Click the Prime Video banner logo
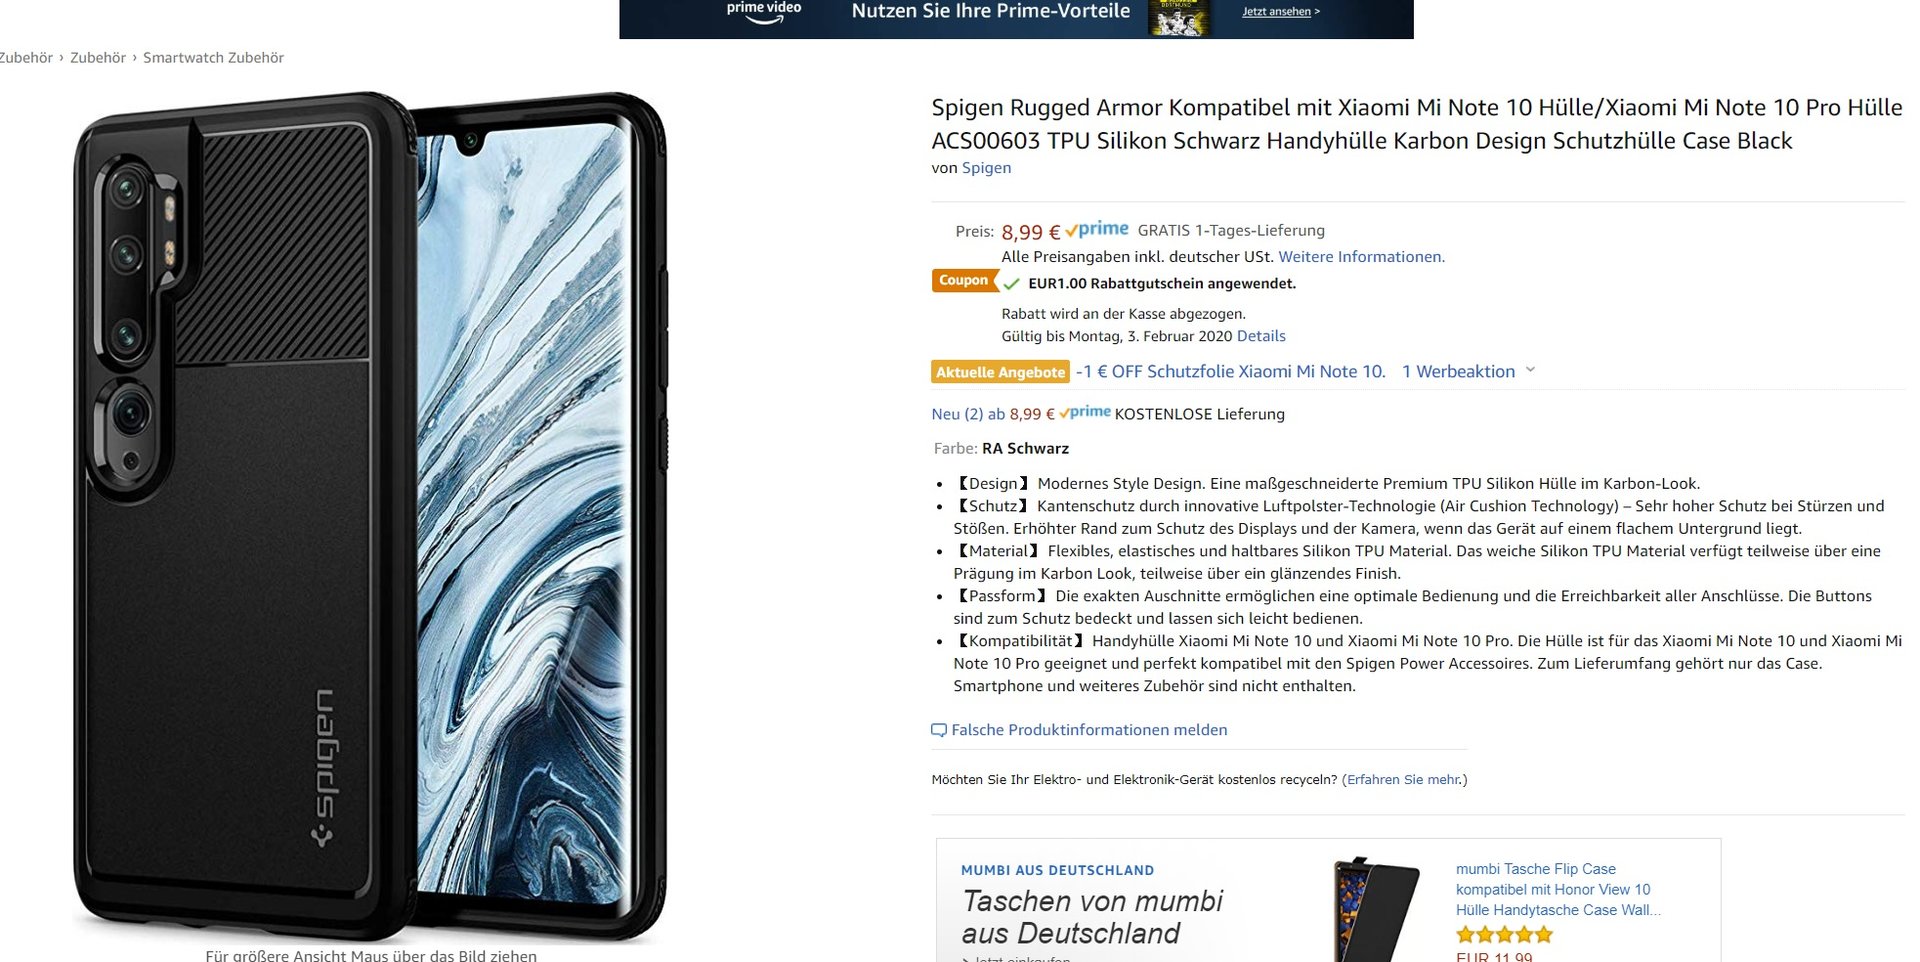Viewport: 1920px width, 962px height. (x=763, y=12)
